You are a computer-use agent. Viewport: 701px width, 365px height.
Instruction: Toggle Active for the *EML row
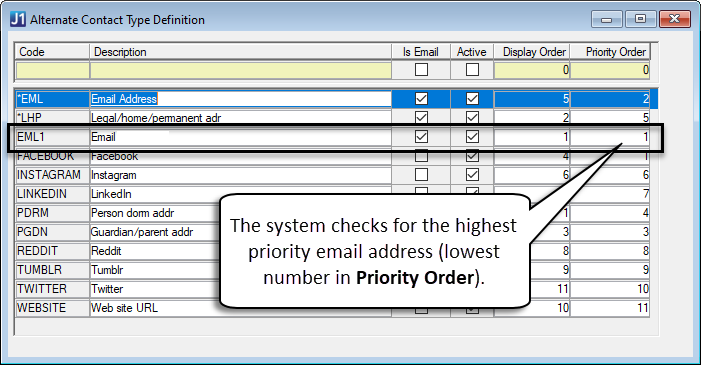coord(472,98)
